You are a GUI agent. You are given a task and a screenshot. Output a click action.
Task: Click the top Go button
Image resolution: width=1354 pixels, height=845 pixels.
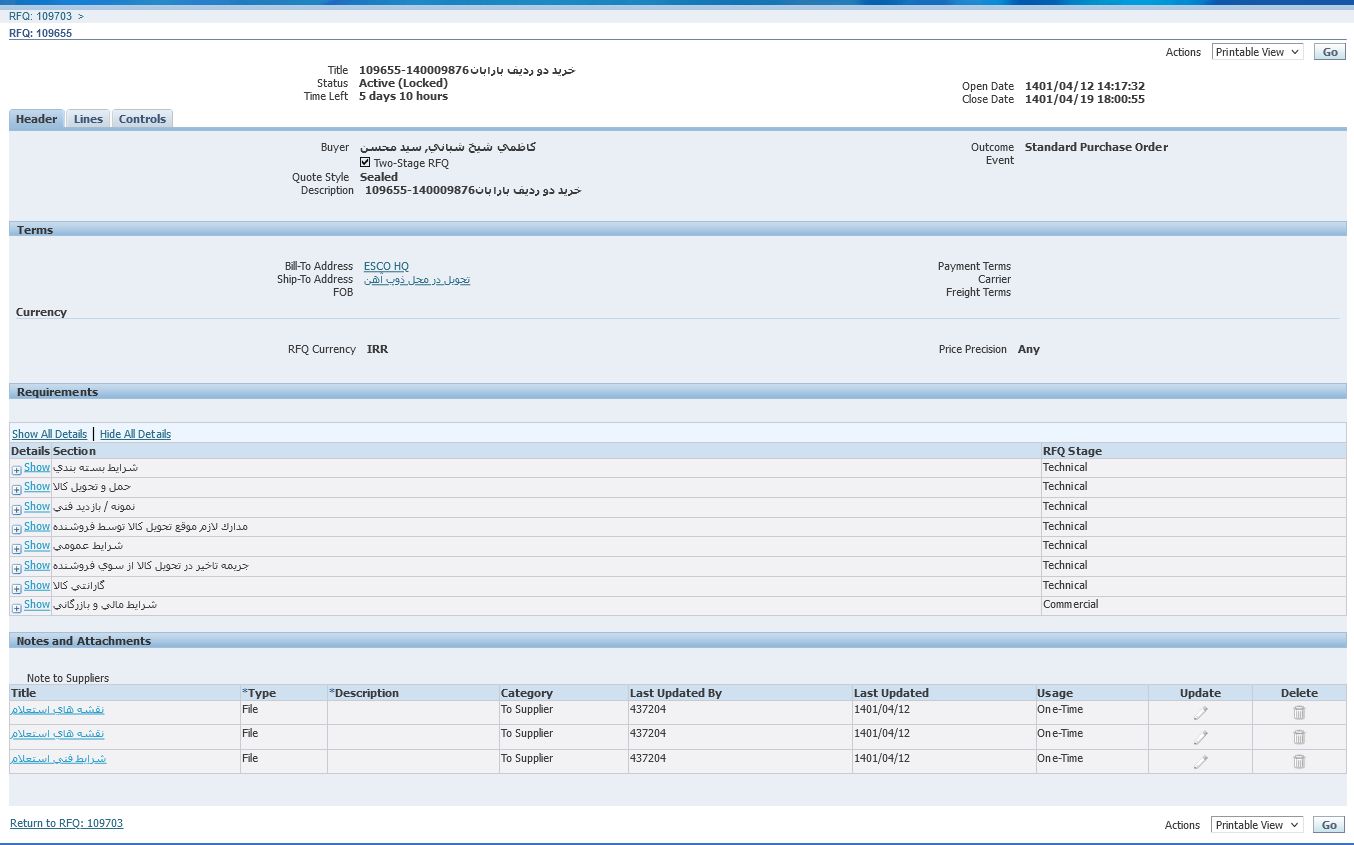(x=1329, y=52)
